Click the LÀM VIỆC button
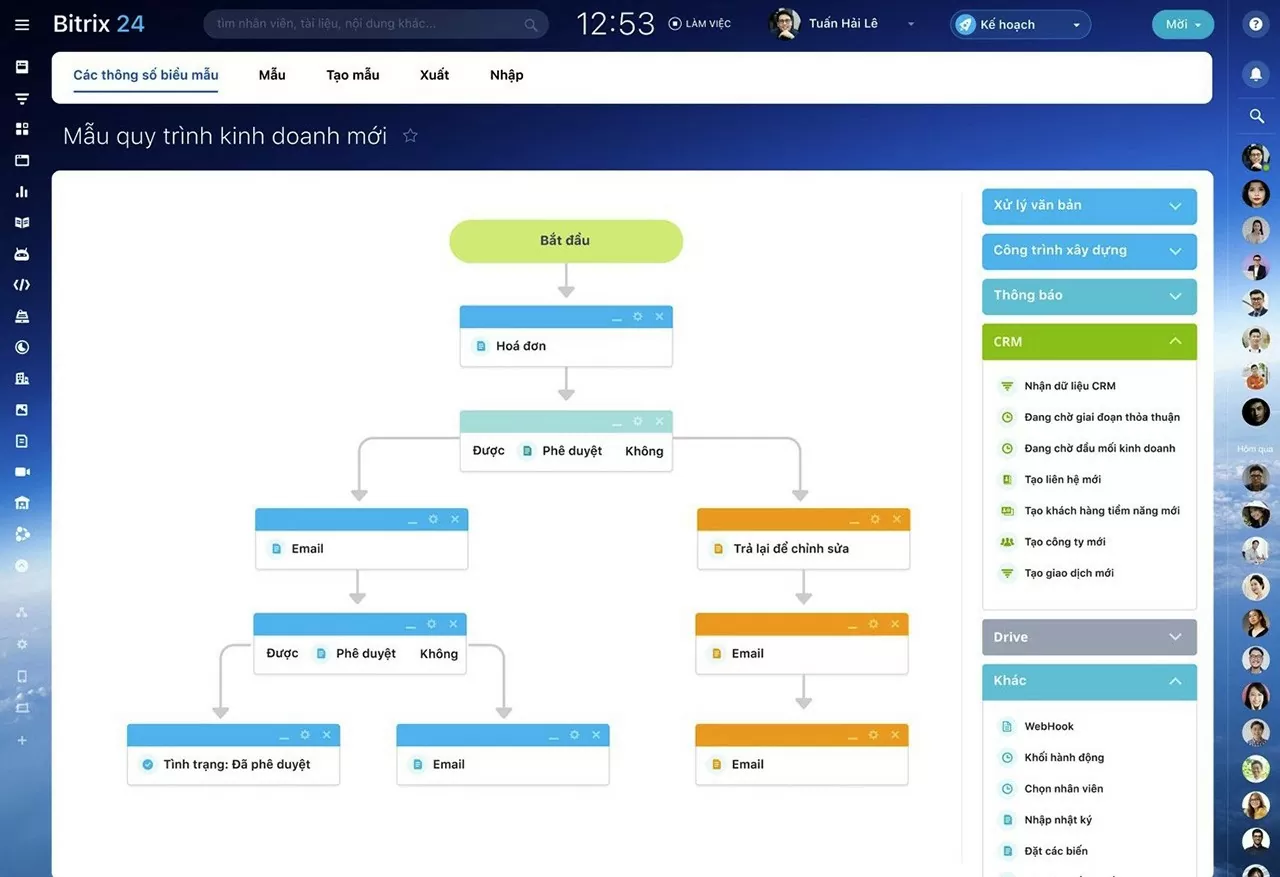Screen dimensions: 1280x877 coord(700,23)
